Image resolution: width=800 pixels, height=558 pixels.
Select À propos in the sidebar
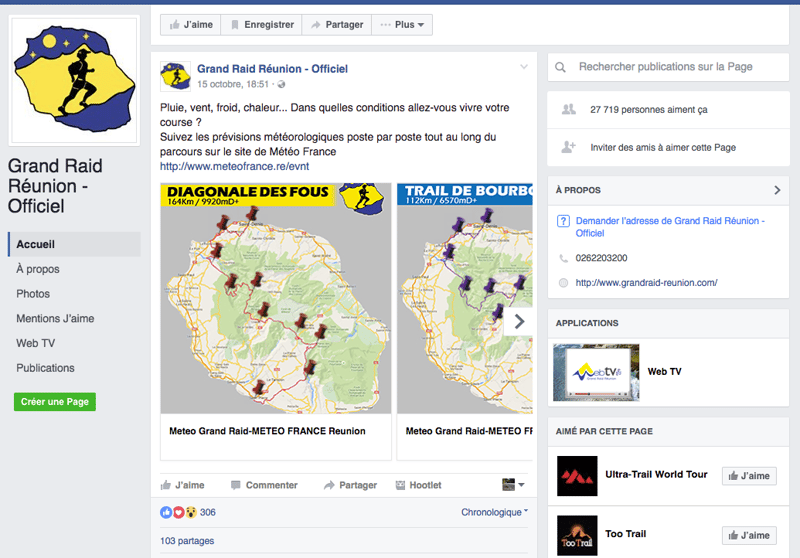coord(38,269)
